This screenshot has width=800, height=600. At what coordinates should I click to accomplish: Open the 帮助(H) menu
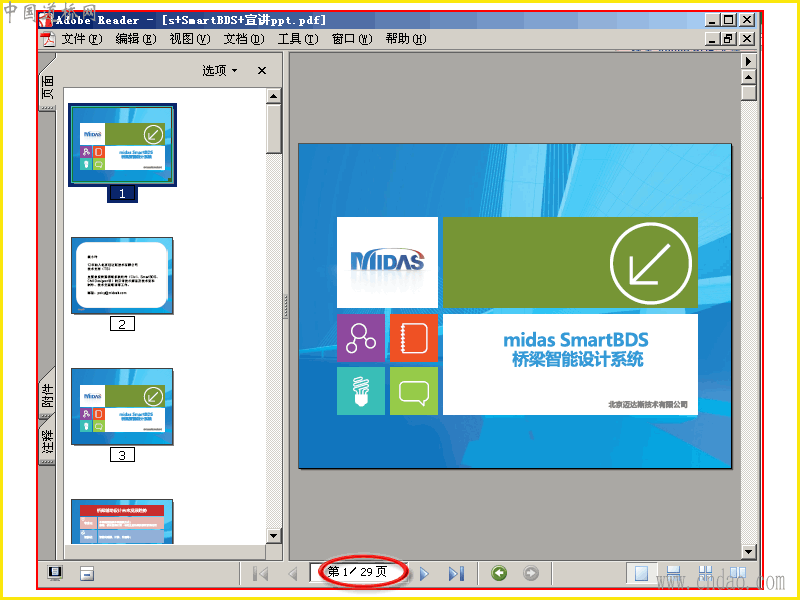(406, 39)
